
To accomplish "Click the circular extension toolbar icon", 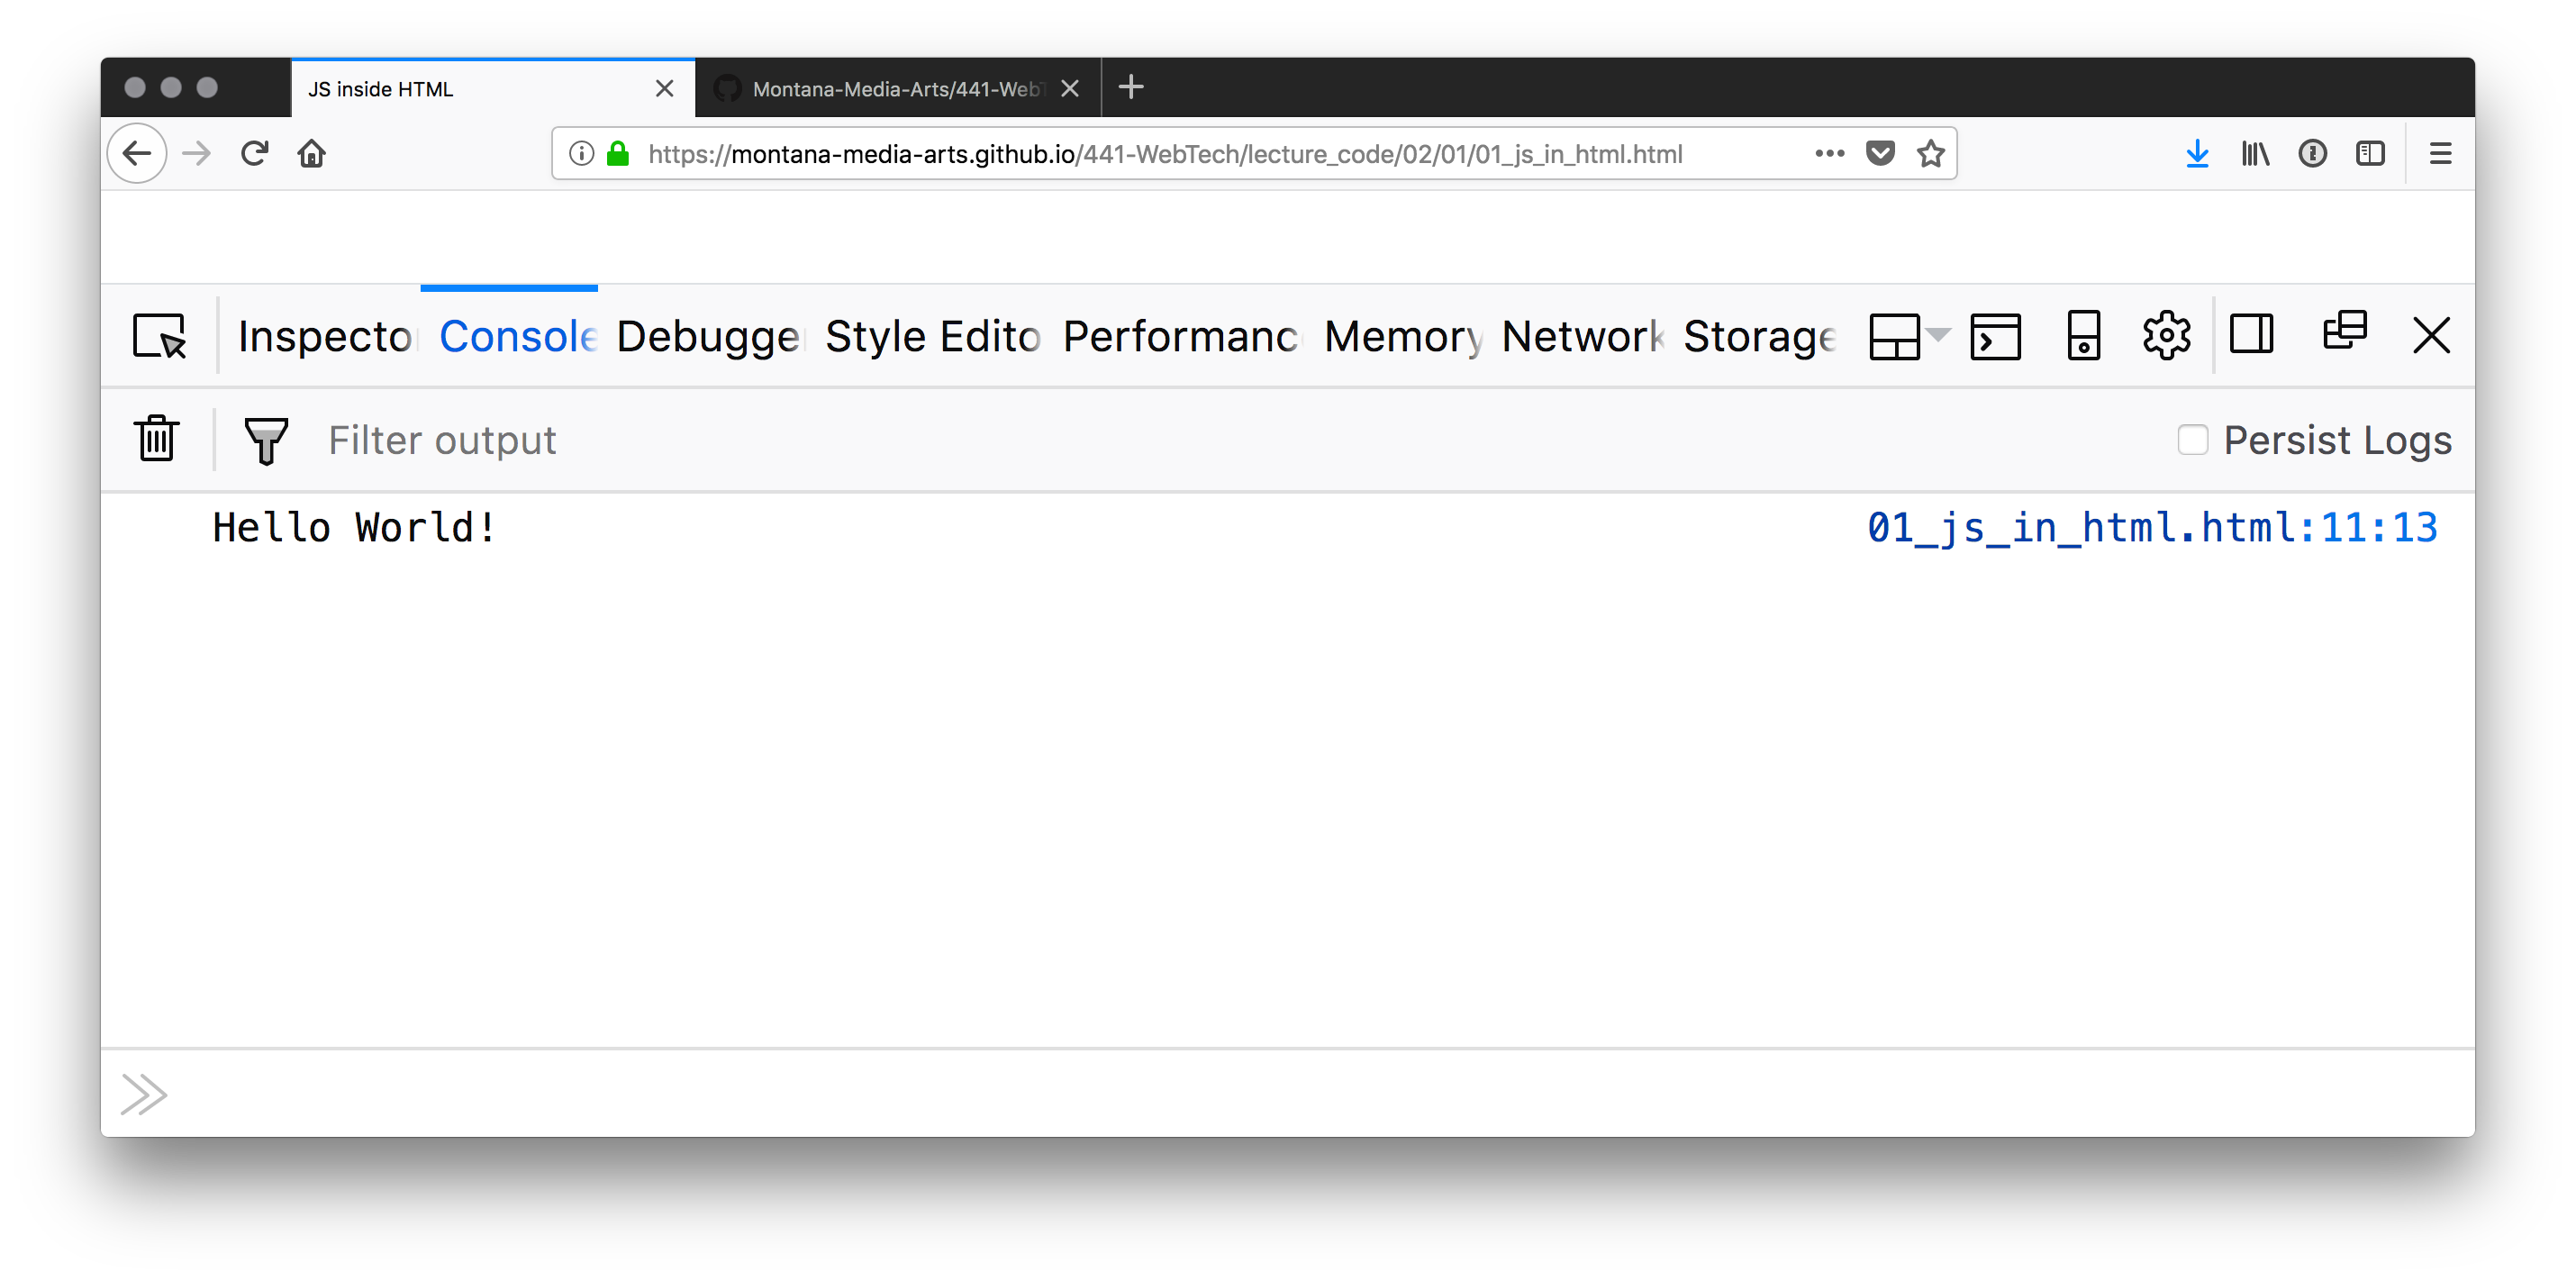I will point(2312,153).
